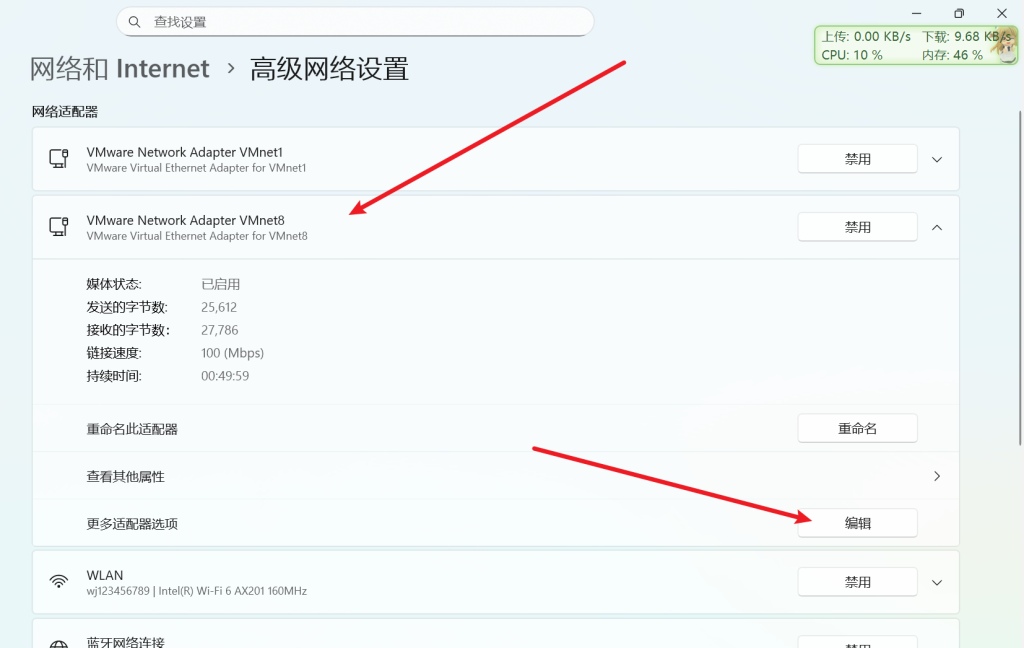Minimize the Settings window

pyautogui.click(x=917, y=13)
